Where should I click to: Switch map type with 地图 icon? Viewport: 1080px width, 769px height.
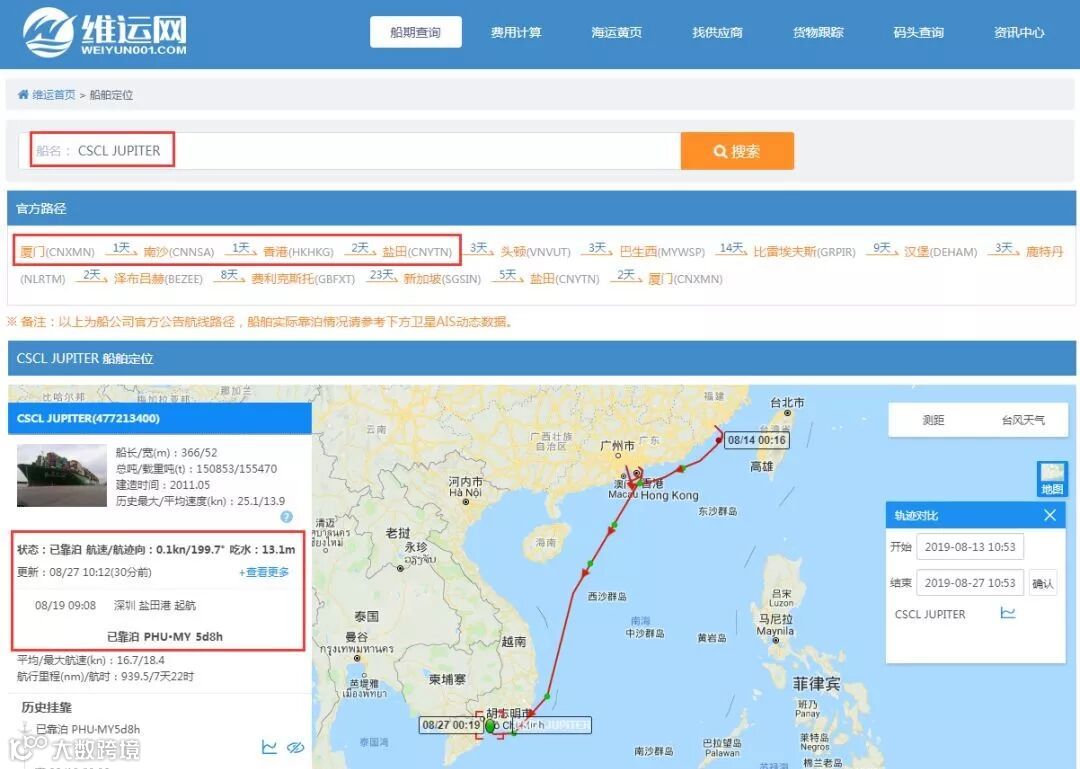tap(1051, 479)
